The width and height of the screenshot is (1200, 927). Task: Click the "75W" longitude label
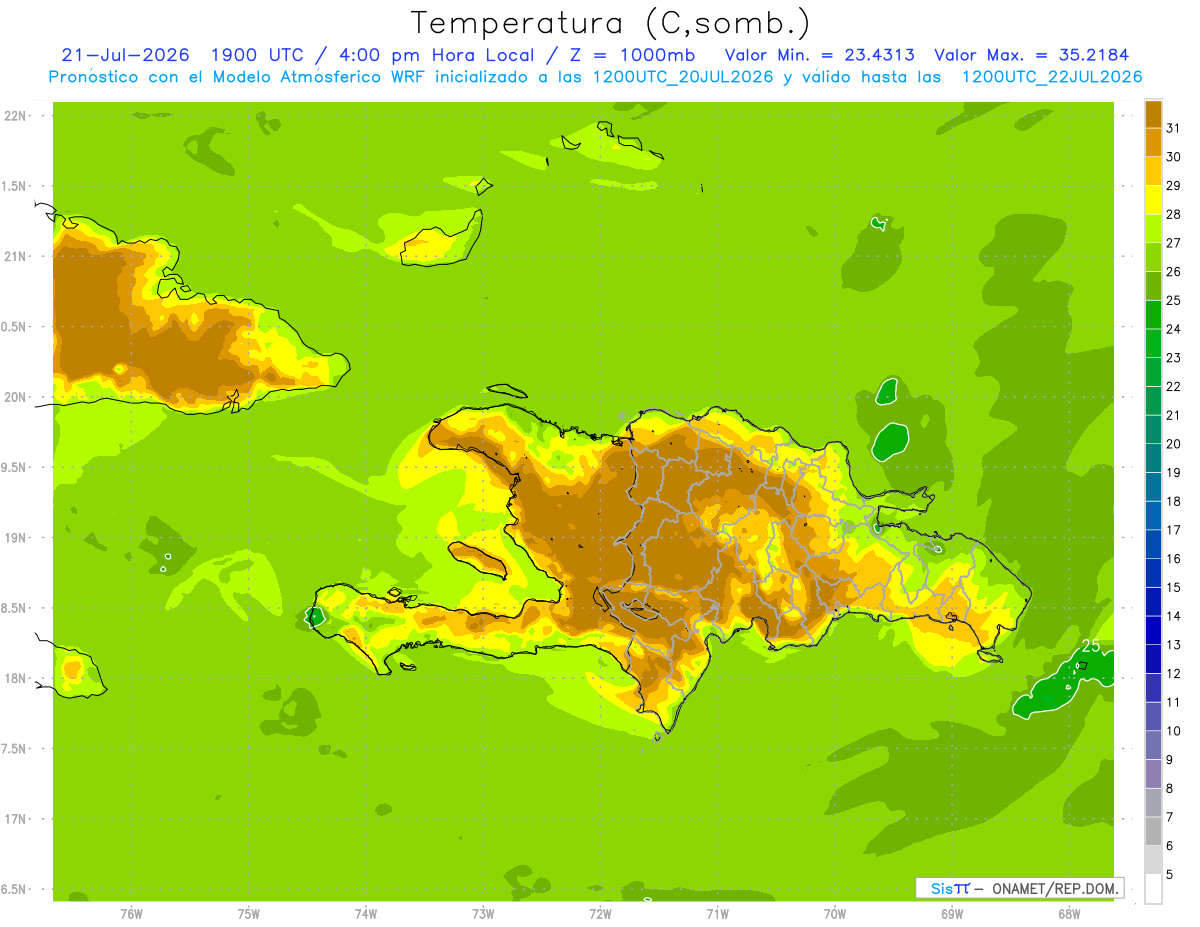click(249, 913)
